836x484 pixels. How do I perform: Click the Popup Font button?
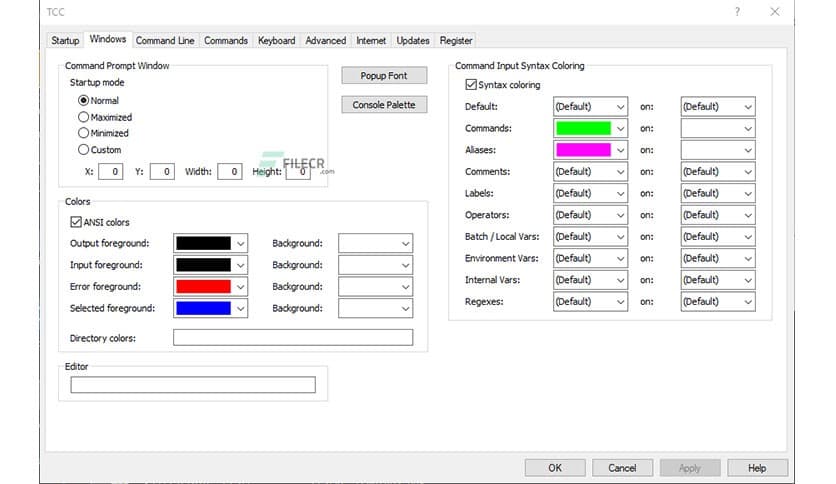coord(384,76)
